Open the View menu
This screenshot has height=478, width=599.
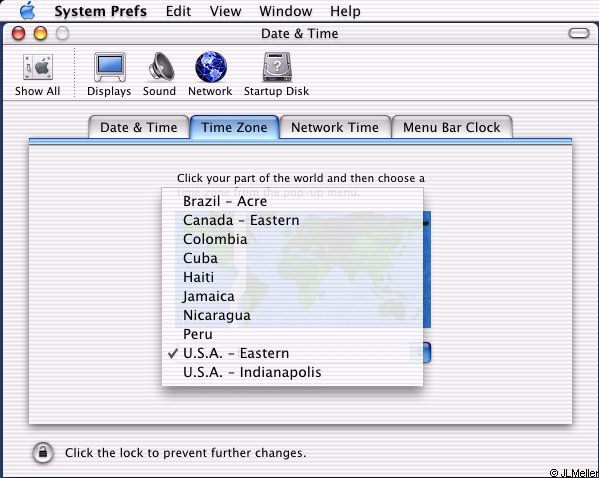coord(225,11)
